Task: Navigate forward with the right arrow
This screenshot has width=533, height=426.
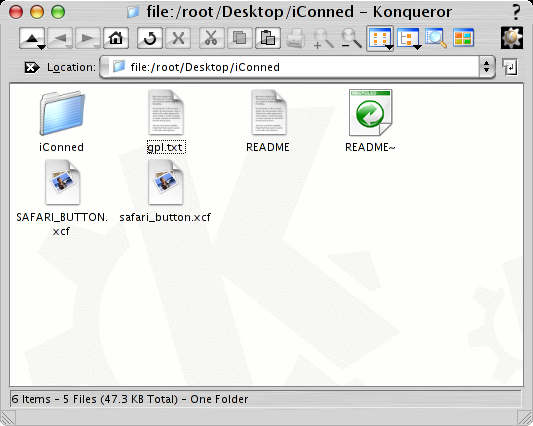Action: [x=88, y=38]
